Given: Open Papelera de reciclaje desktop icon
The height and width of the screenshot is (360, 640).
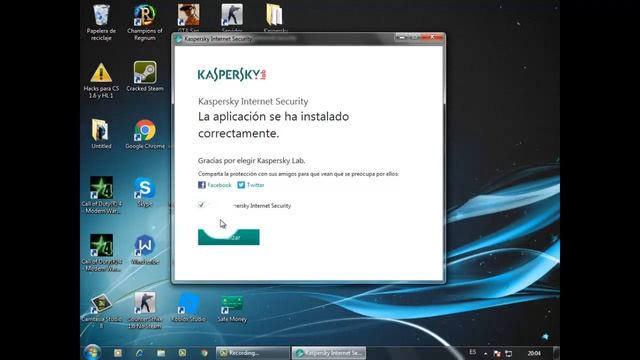Looking at the screenshot, I should 101,22.
